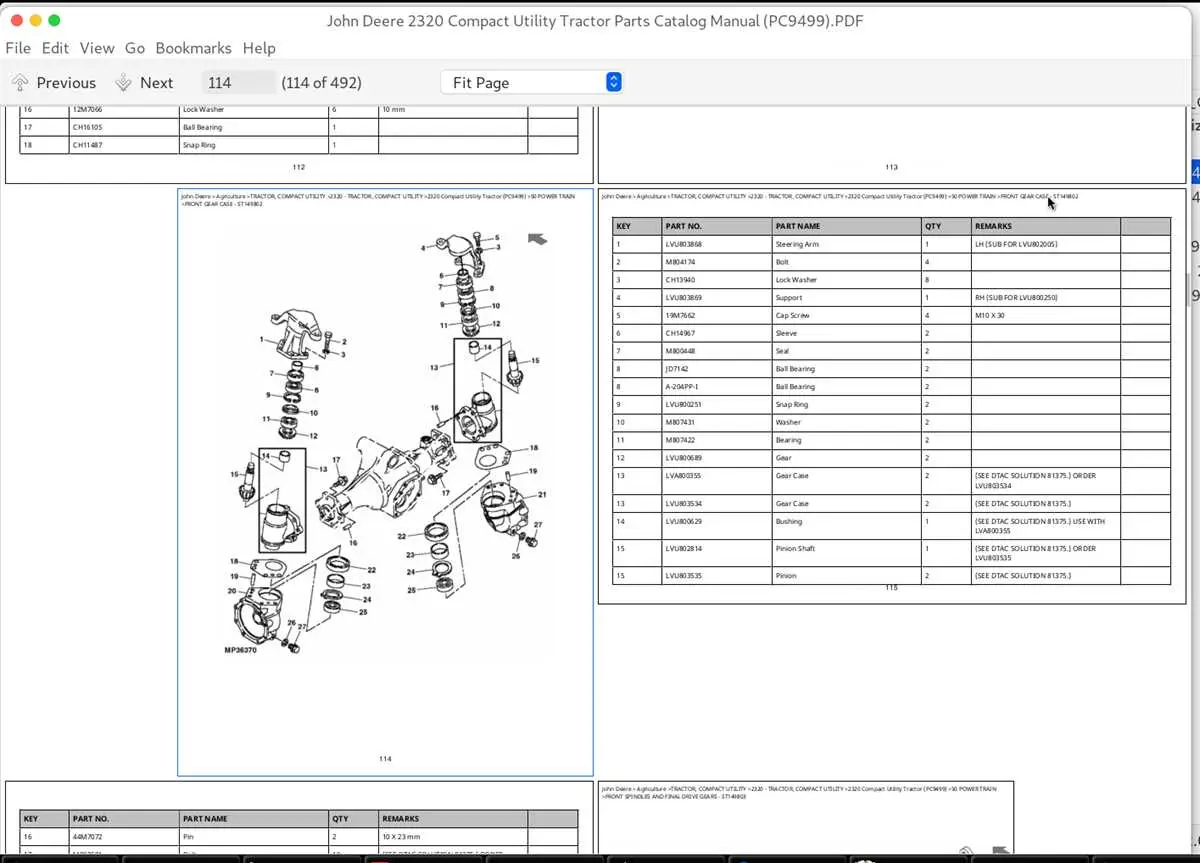Click the REMARKS header on page 115

(994, 227)
